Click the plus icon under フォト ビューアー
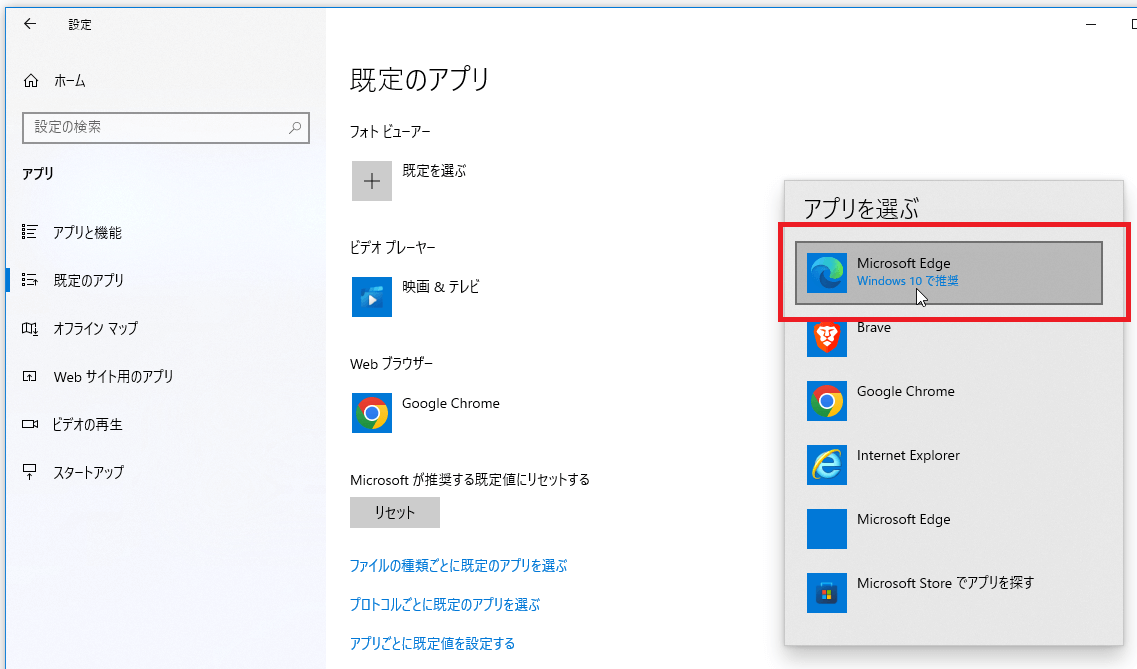 pyautogui.click(x=372, y=181)
